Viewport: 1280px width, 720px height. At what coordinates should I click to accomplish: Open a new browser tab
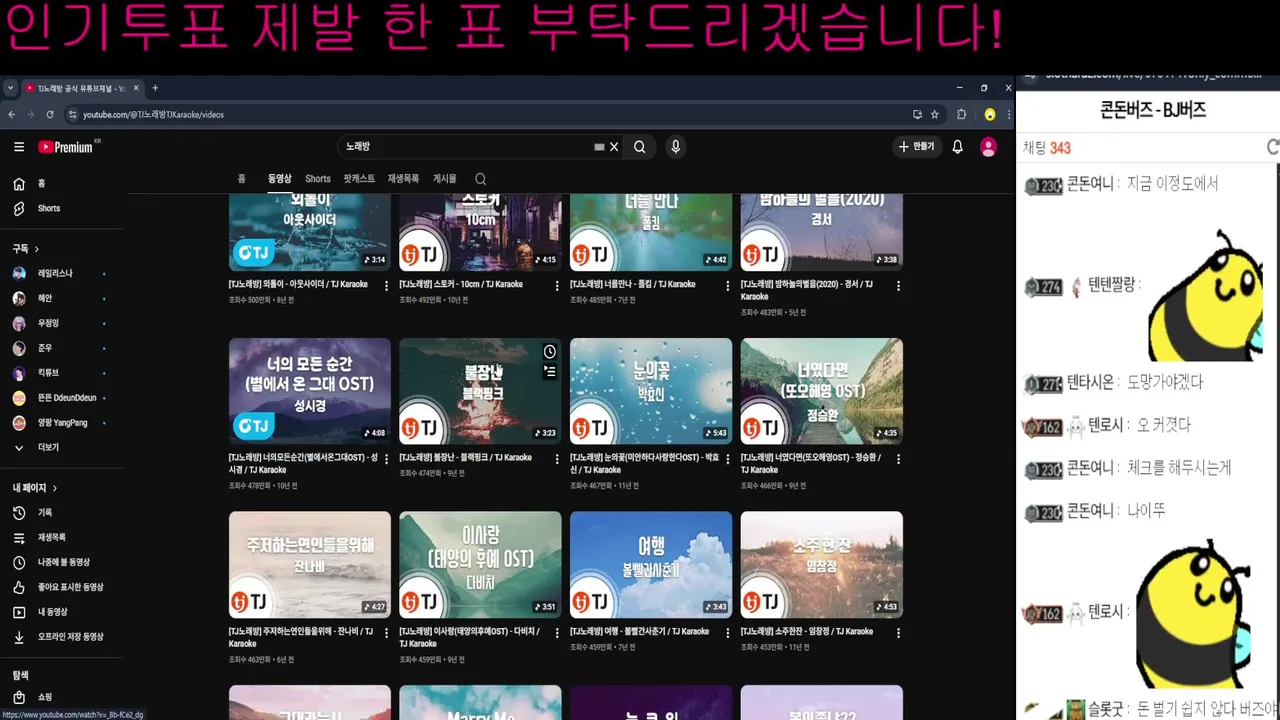click(x=155, y=88)
